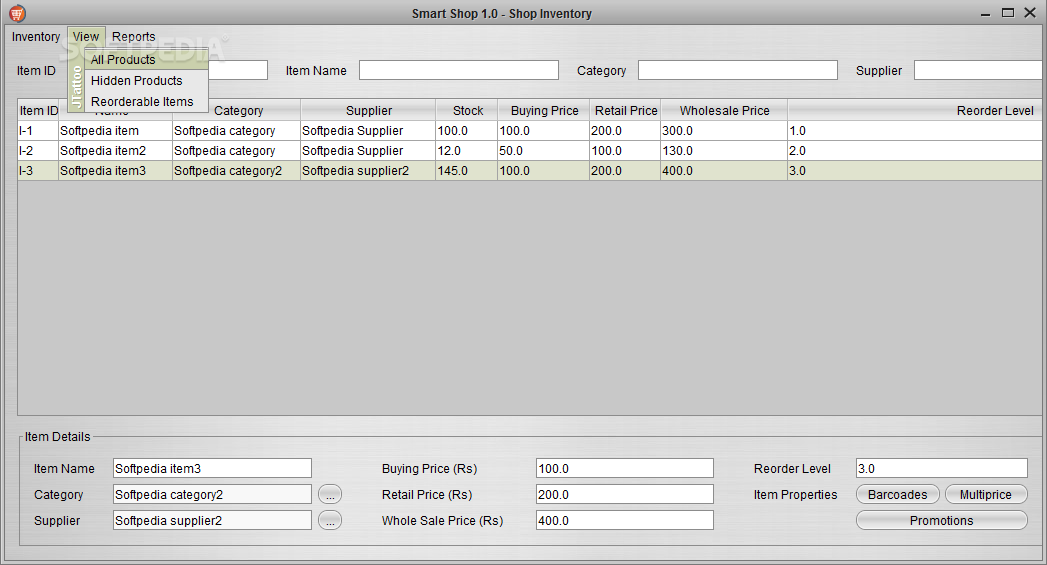Sort table by Supplier column header
The height and width of the screenshot is (565, 1047).
368,111
